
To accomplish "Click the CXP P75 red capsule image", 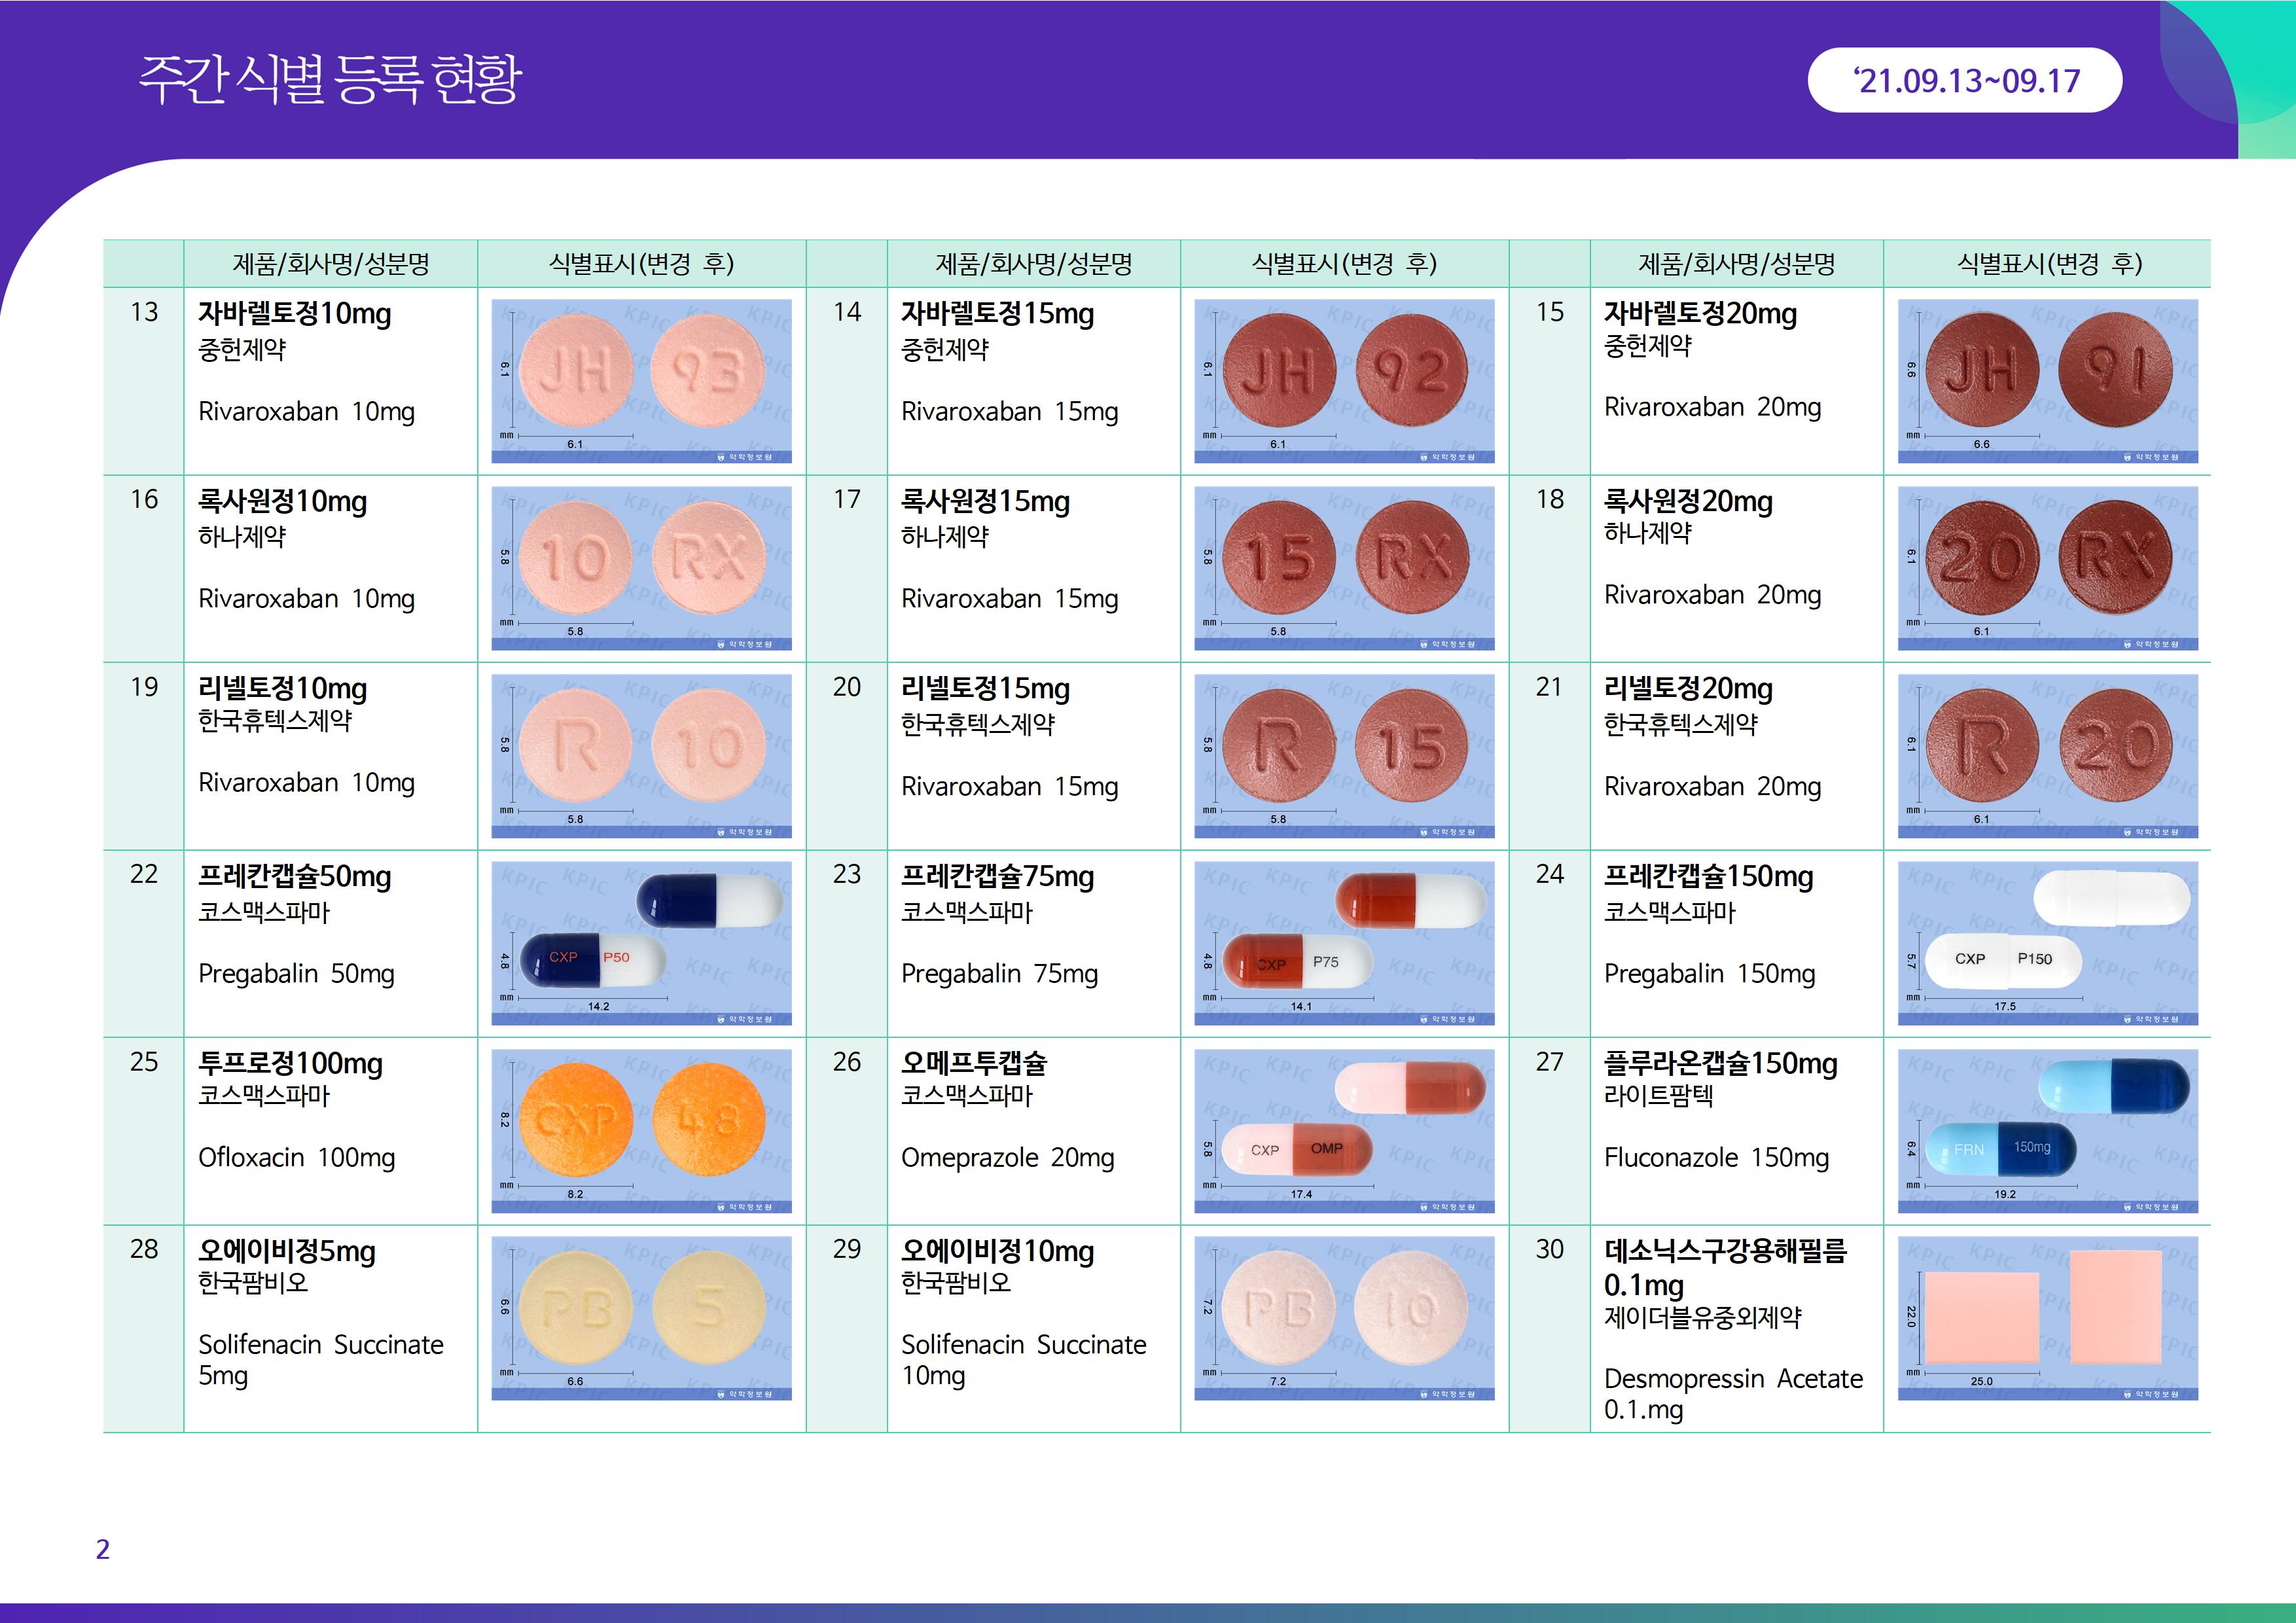I will coord(1344,943).
